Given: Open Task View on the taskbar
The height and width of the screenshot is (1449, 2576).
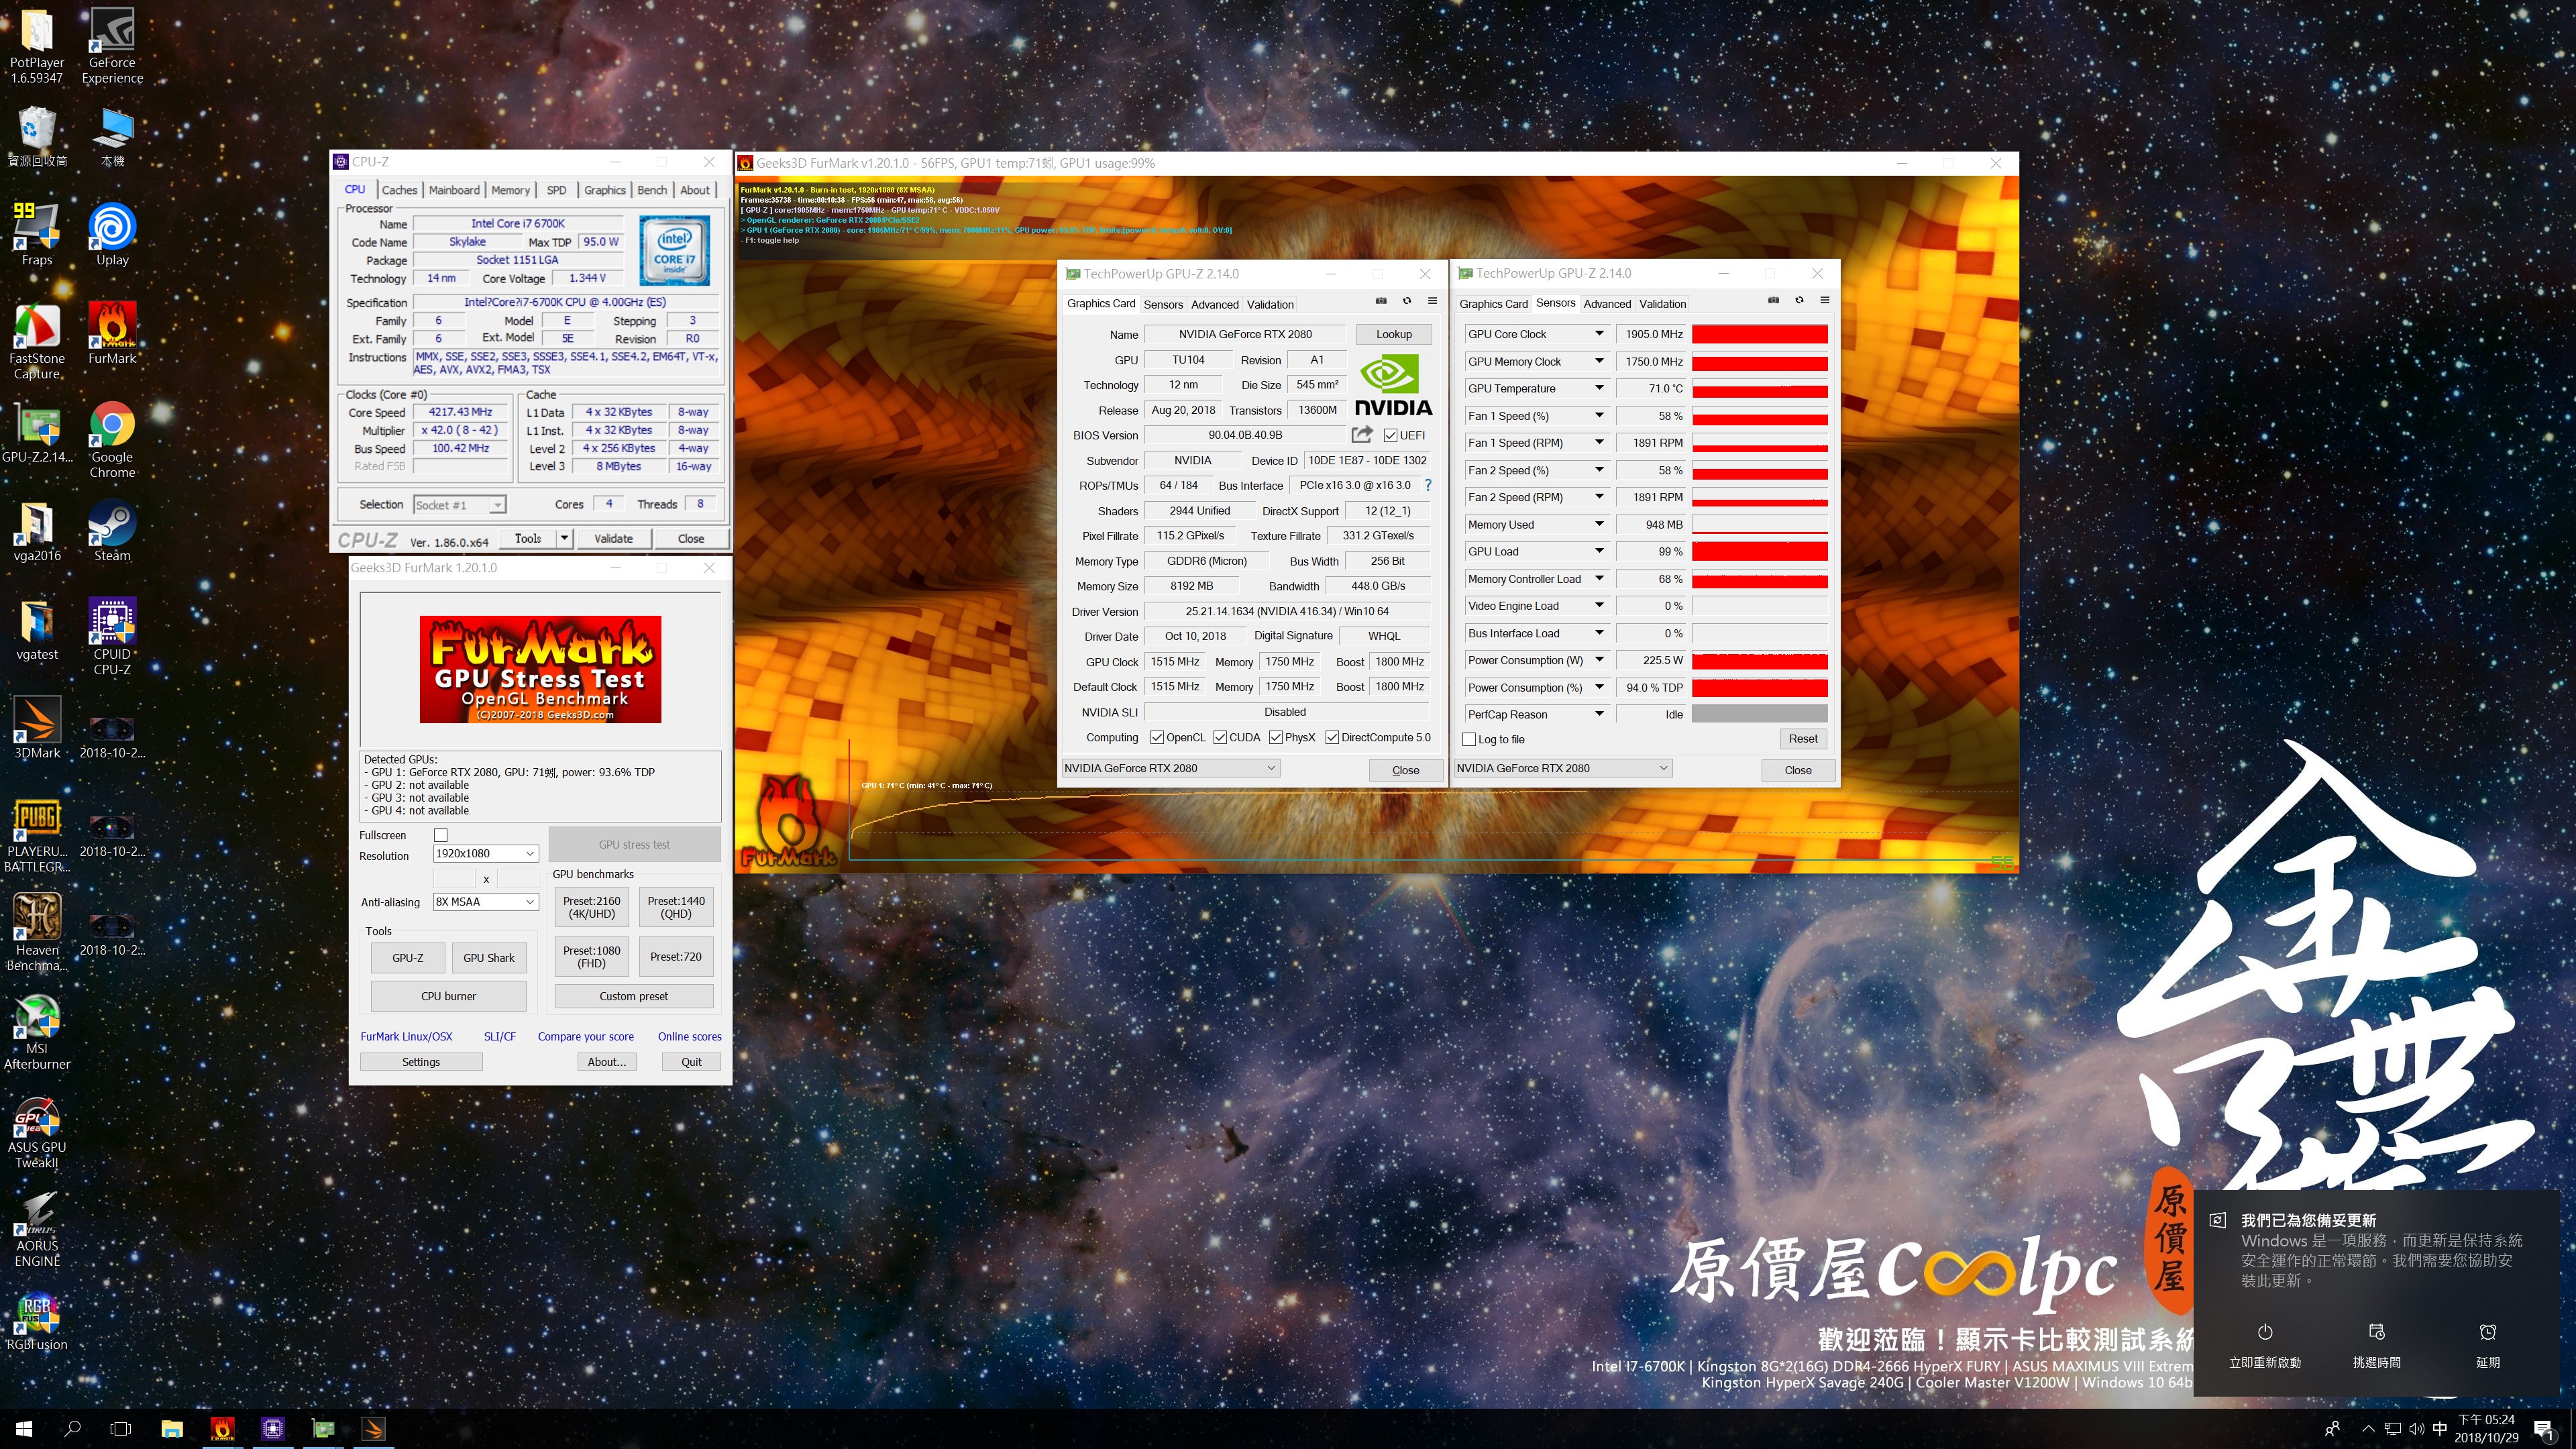Looking at the screenshot, I should [120, 1428].
